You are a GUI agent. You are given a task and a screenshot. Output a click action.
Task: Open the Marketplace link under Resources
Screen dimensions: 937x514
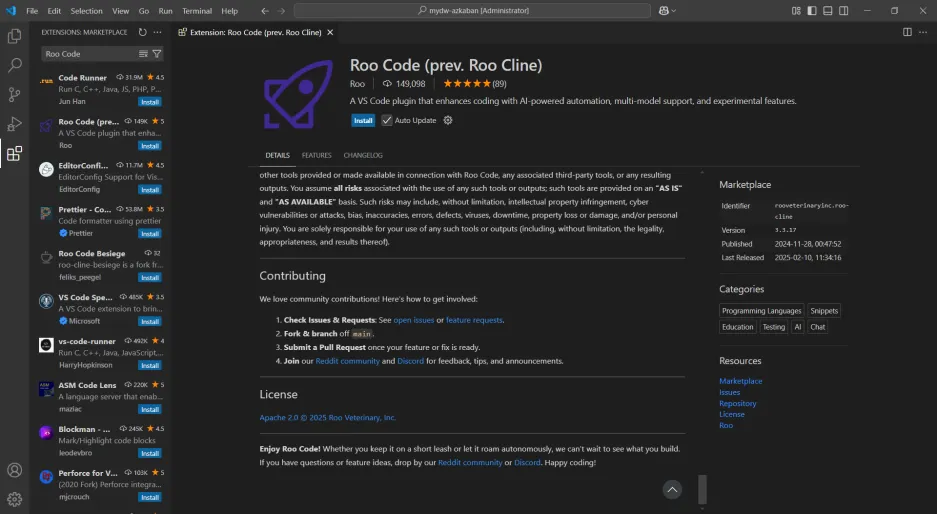[x=740, y=381]
